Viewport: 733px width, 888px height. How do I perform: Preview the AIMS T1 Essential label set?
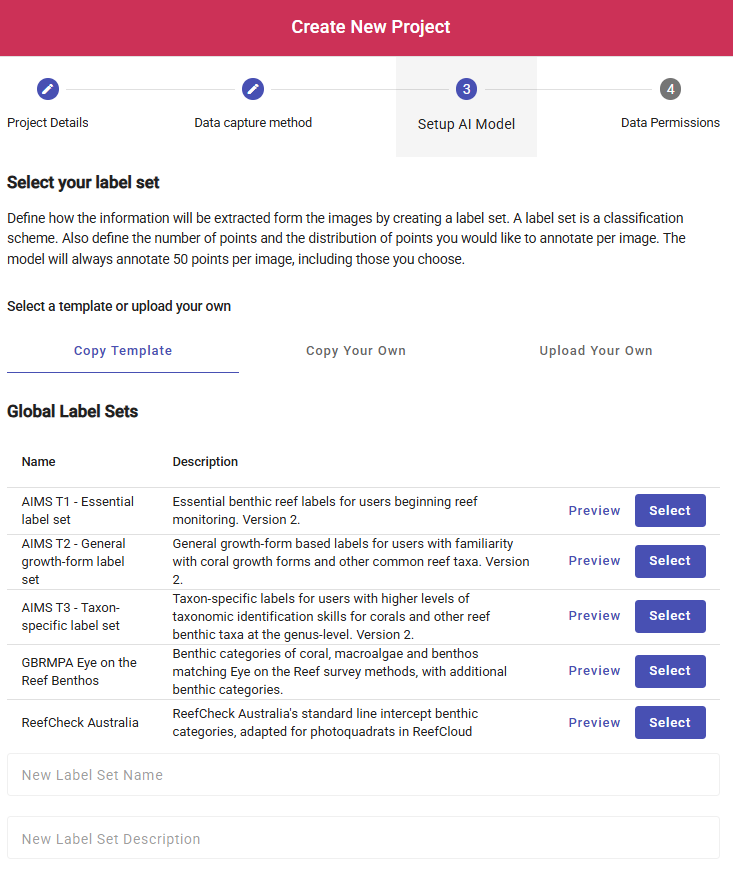point(594,510)
